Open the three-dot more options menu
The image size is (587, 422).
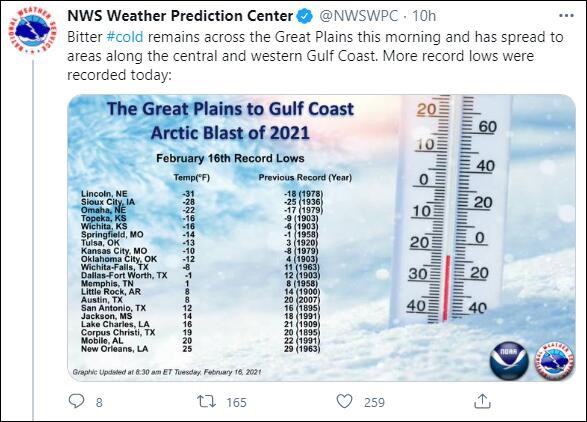click(x=566, y=16)
